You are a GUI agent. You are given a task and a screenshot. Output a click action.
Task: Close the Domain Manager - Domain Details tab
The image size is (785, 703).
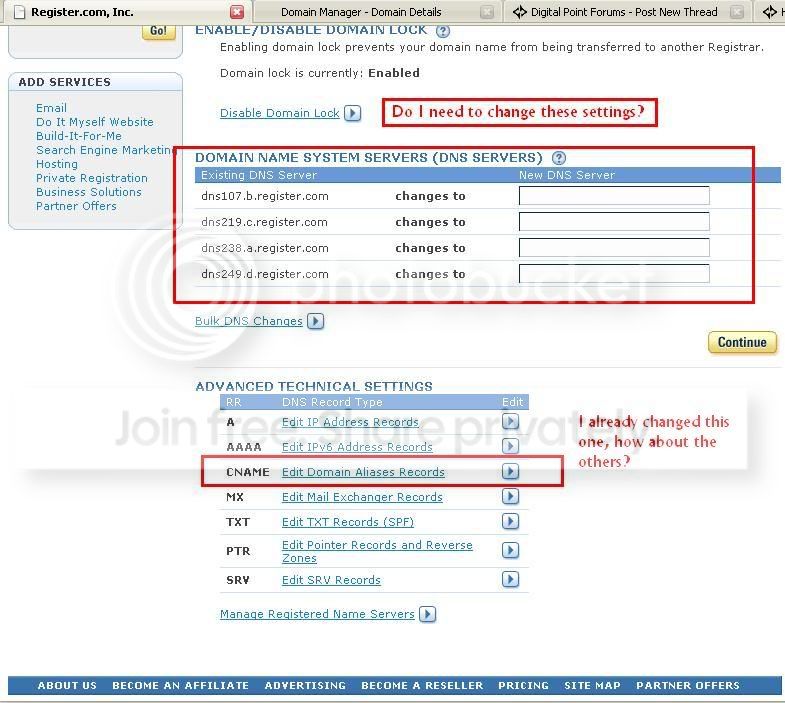[487, 12]
